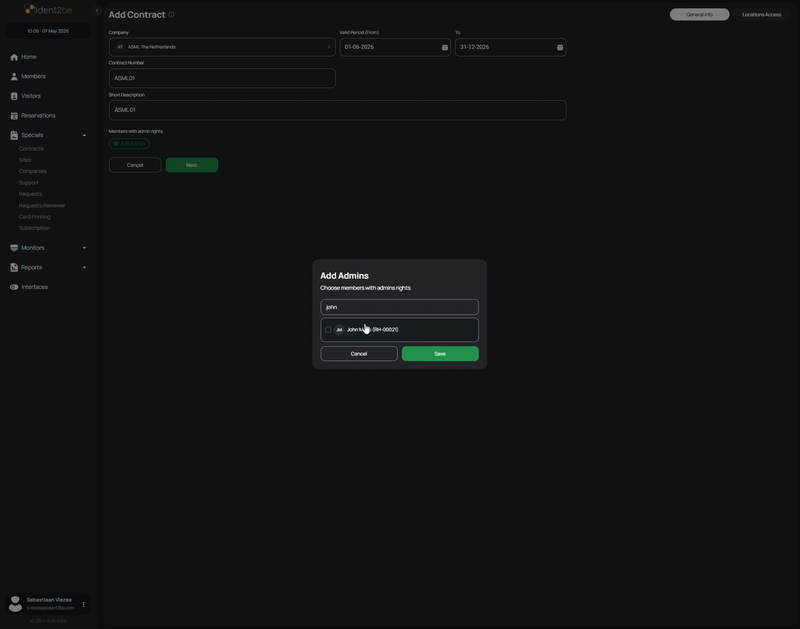The height and width of the screenshot is (629, 800).
Task: Open the To date calendar icon
Action: (x=560, y=47)
